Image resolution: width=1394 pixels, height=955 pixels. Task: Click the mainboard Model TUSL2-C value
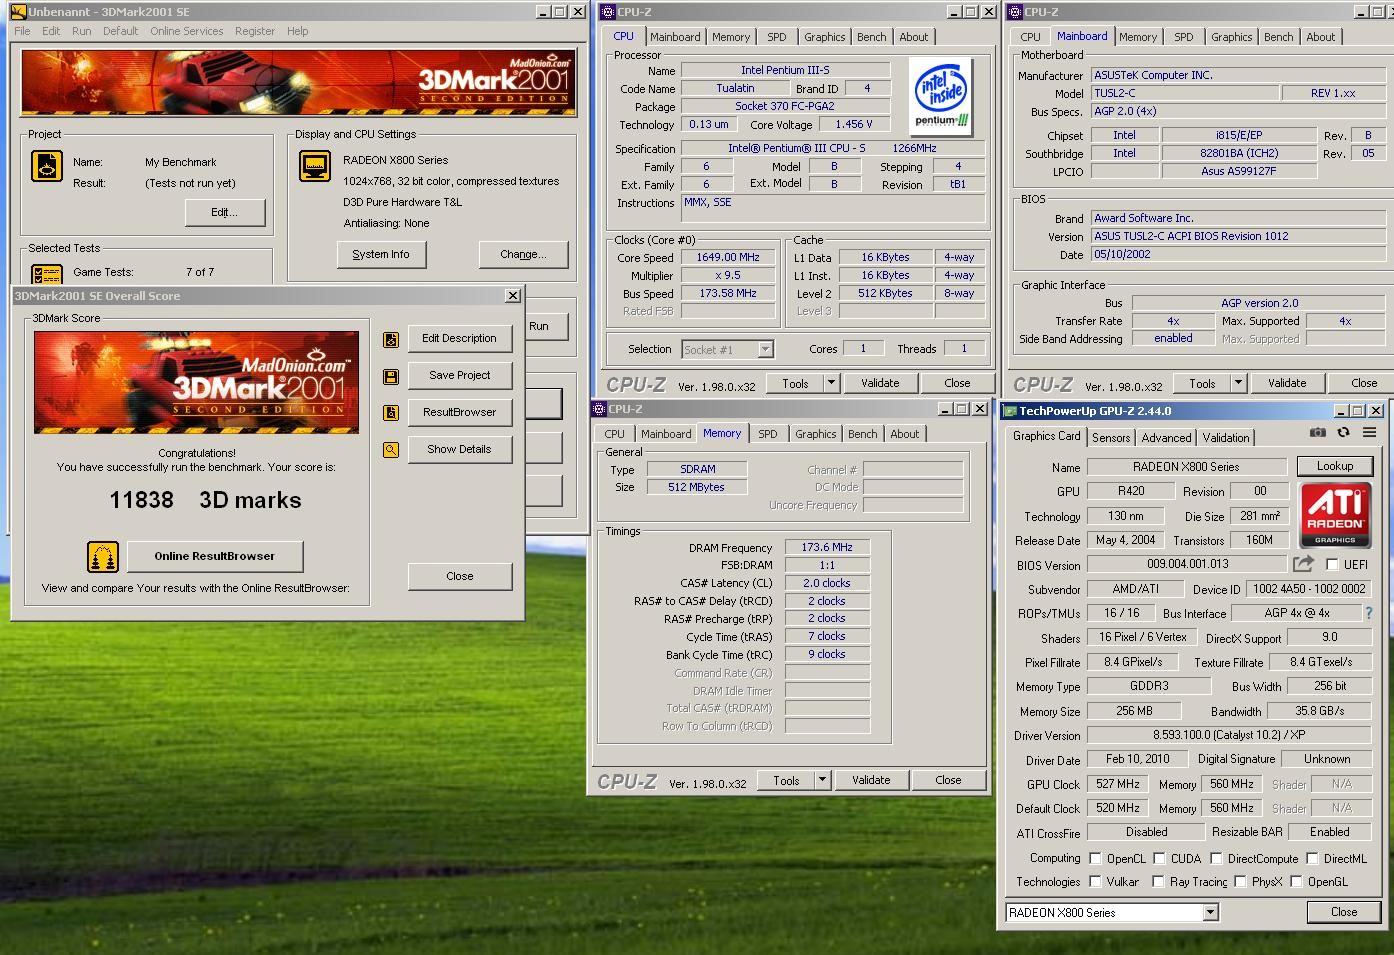coord(1185,93)
